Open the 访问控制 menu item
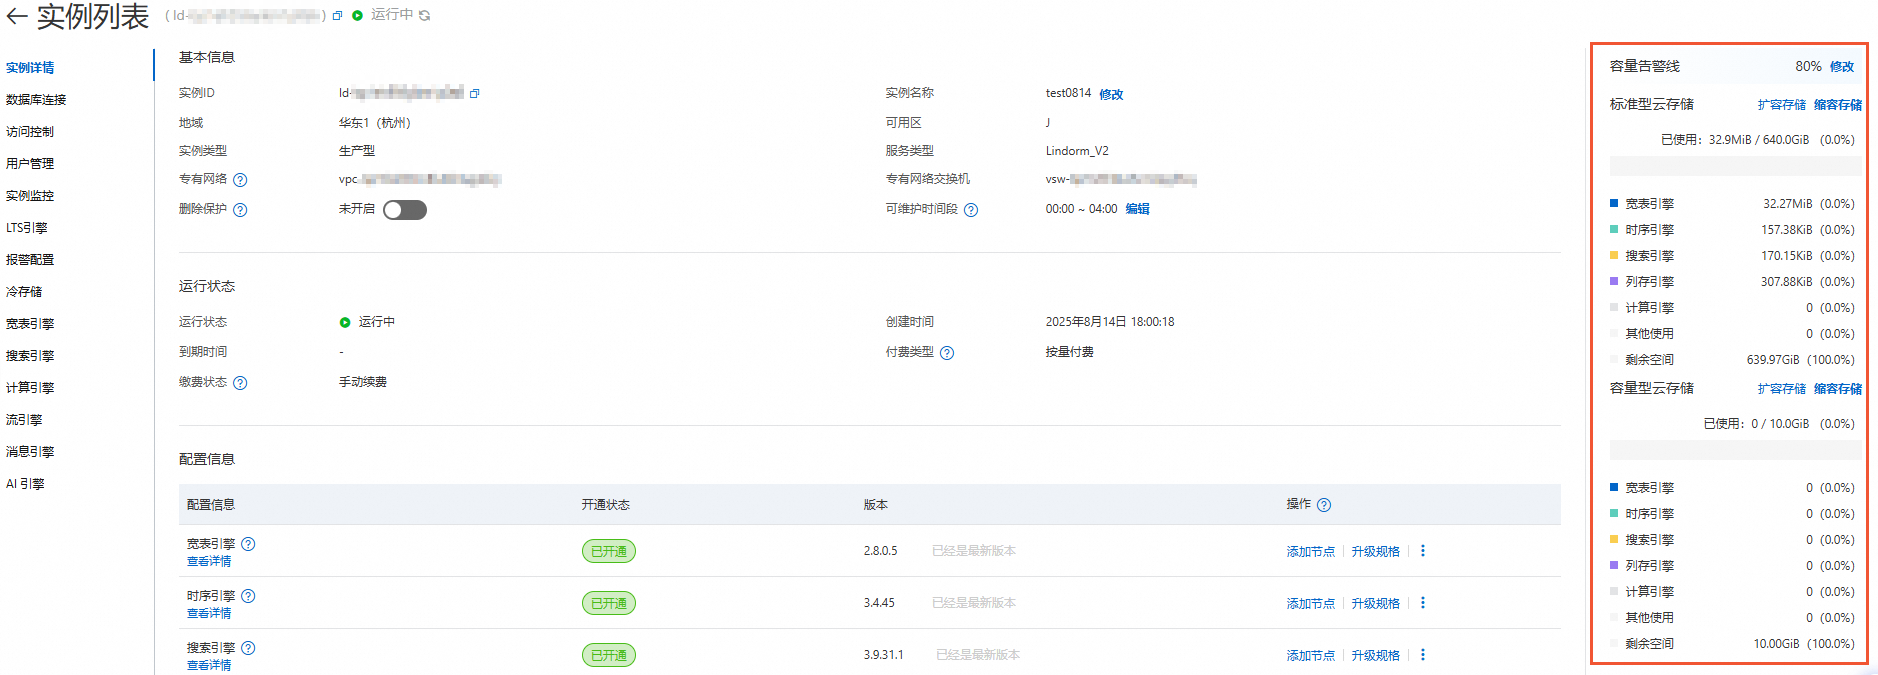The width and height of the screenshot is (1878, 675). pyautogui.click(x=30, y=132)
